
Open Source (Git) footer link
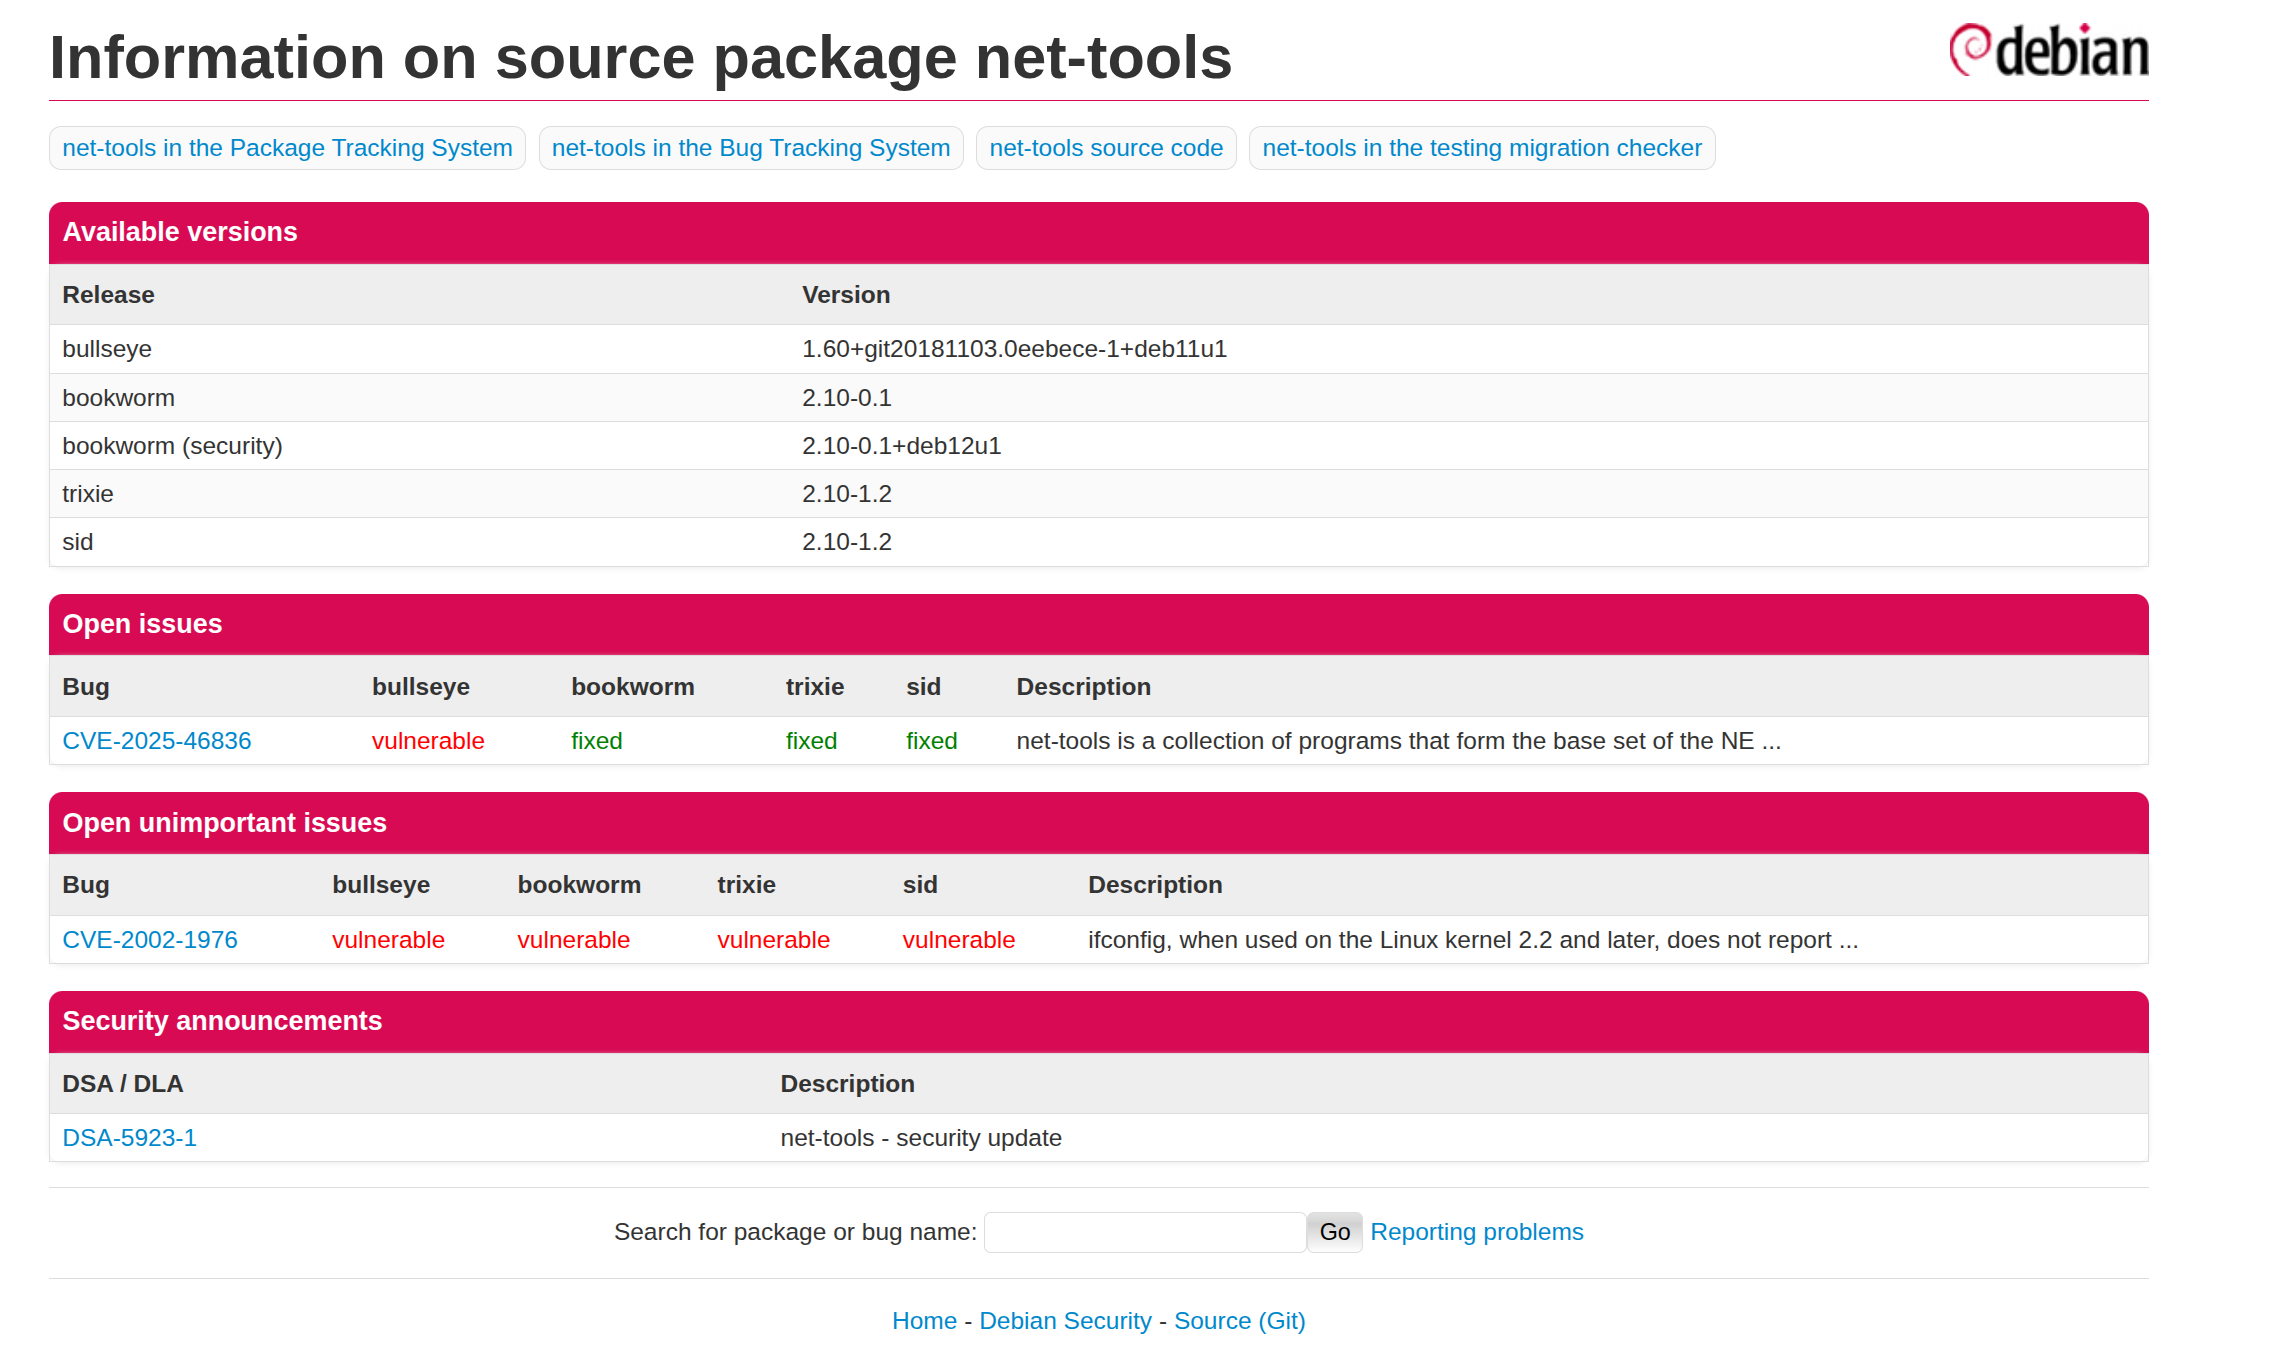pos(1240,1321)
